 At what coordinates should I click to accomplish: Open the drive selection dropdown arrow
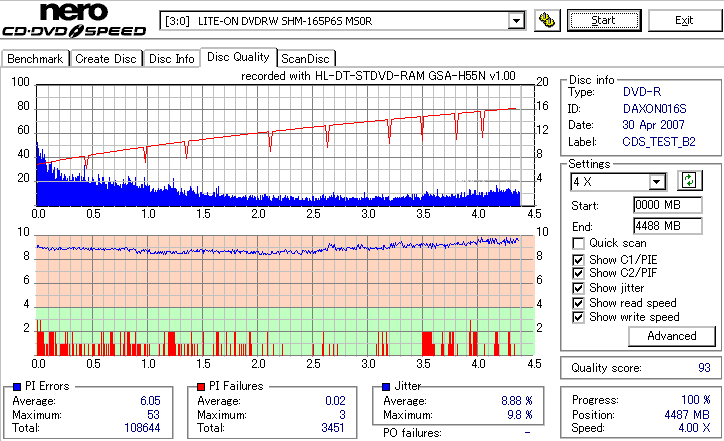point(516,21)
